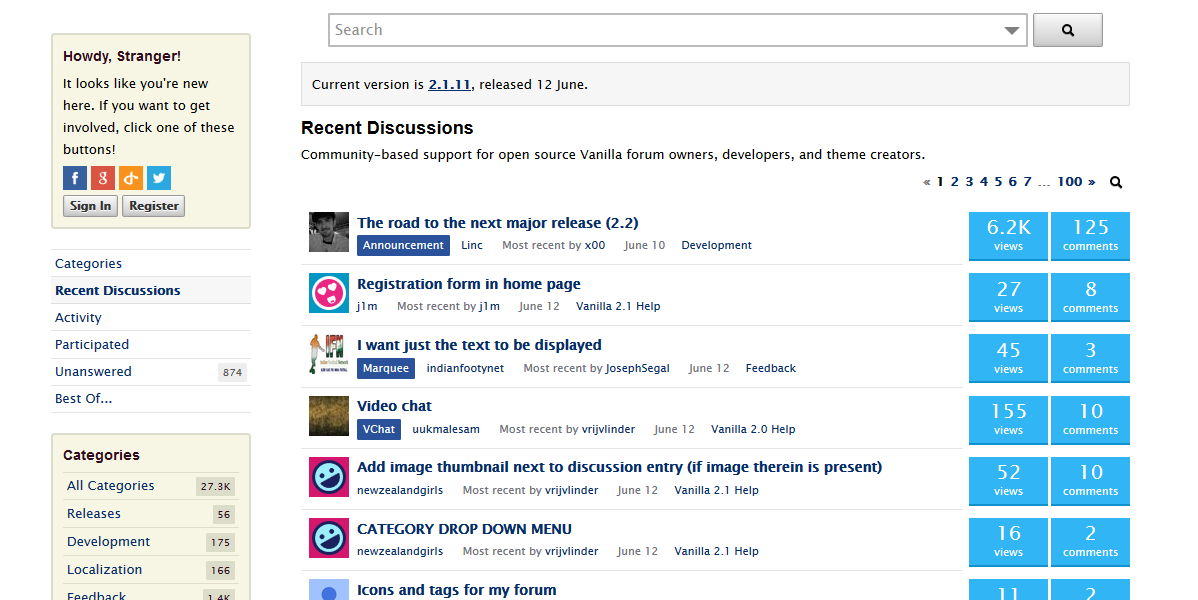Go to pagination page 2
1198x600 pixels.
954,182
